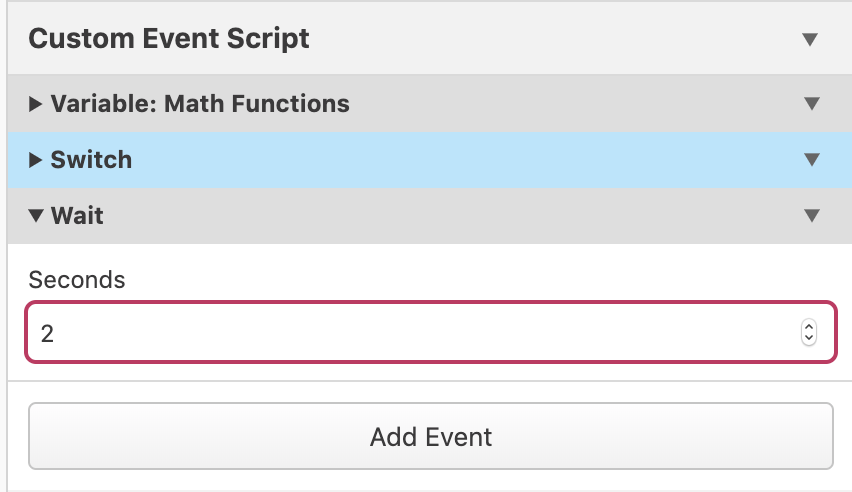Open Variable: Math Functions options menu arrow
Image resolution: width=852 pixels, height=492 pixels.
tap(812, 103)
